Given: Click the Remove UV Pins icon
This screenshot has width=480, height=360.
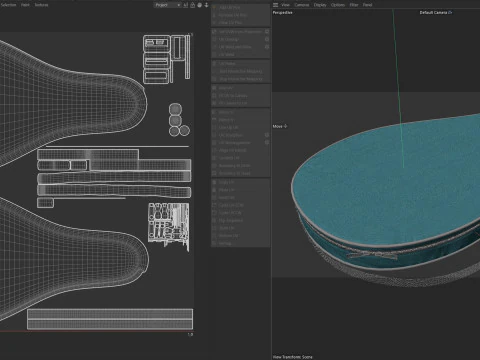Looking at the screenshot, I should 215,15.
